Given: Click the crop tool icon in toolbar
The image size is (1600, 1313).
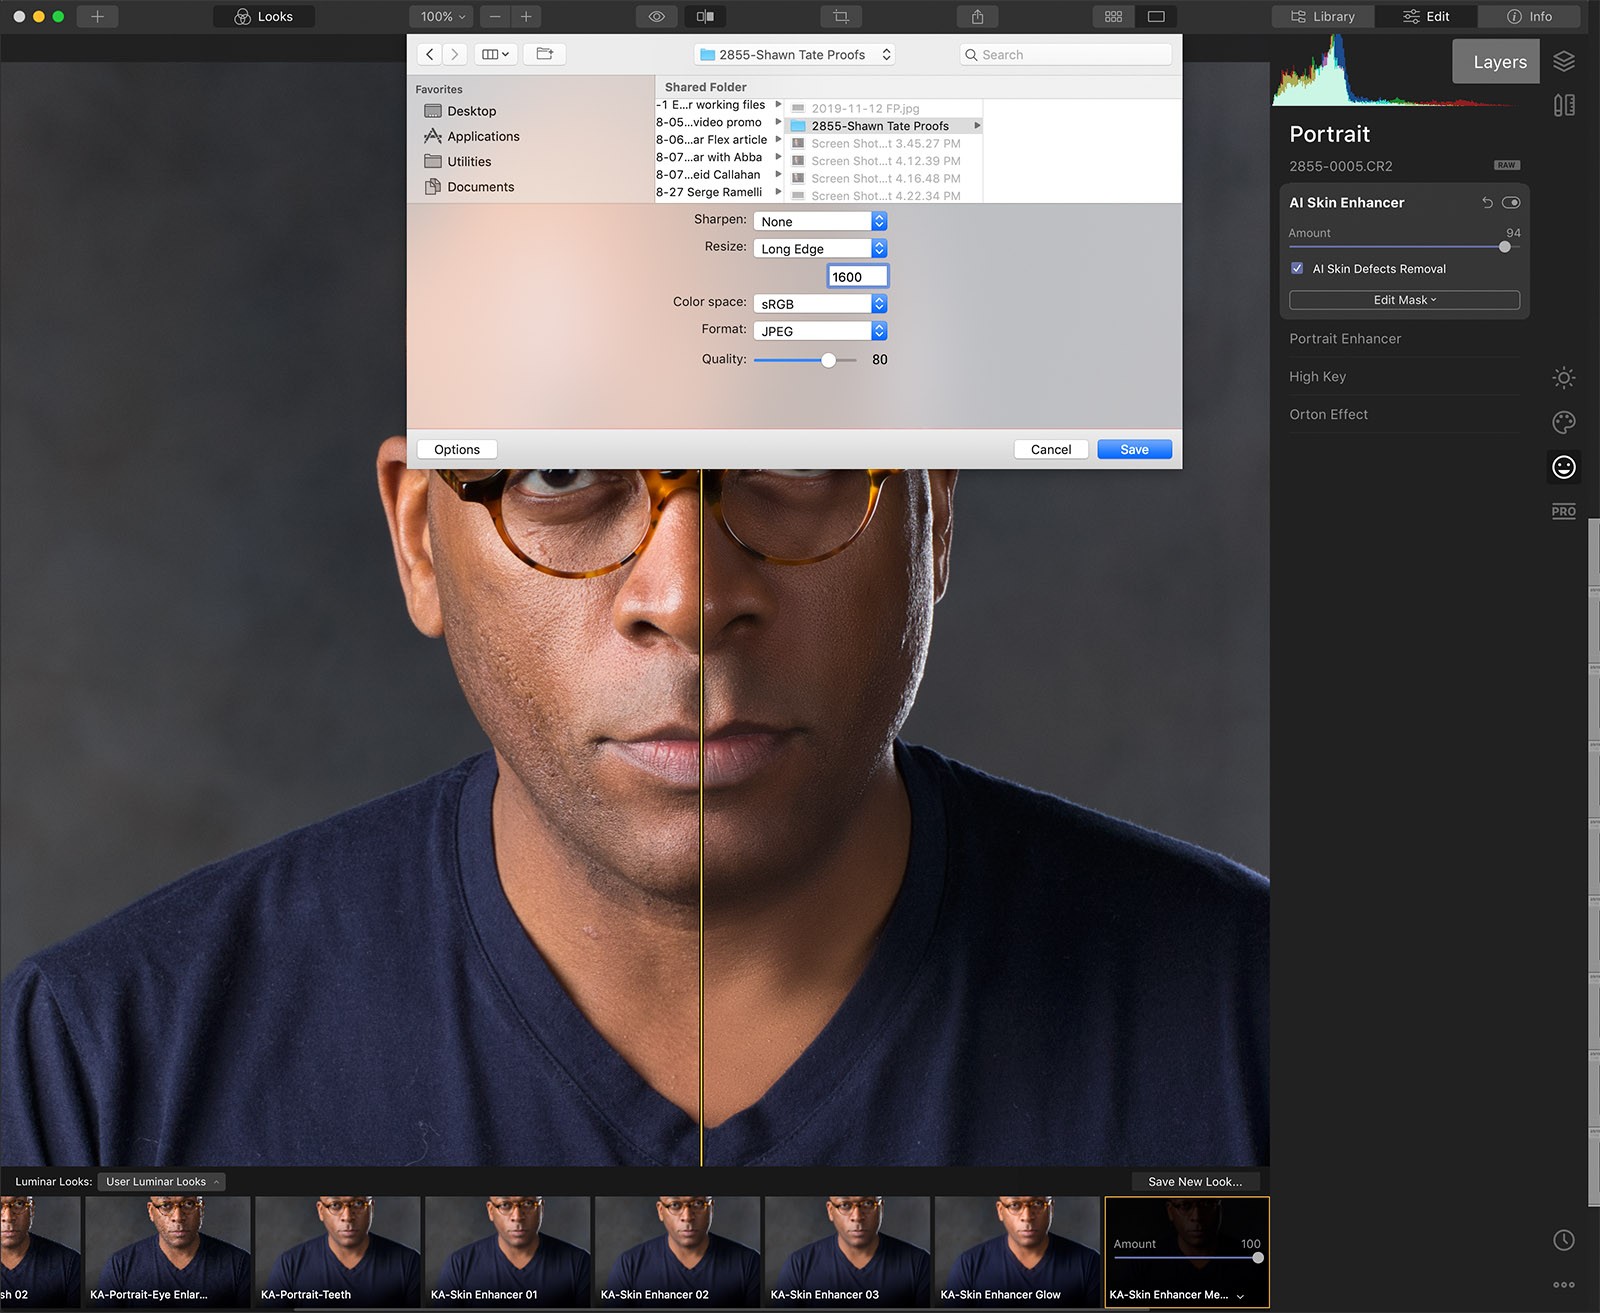Looking at the screenshot, I should pos(840,17).
